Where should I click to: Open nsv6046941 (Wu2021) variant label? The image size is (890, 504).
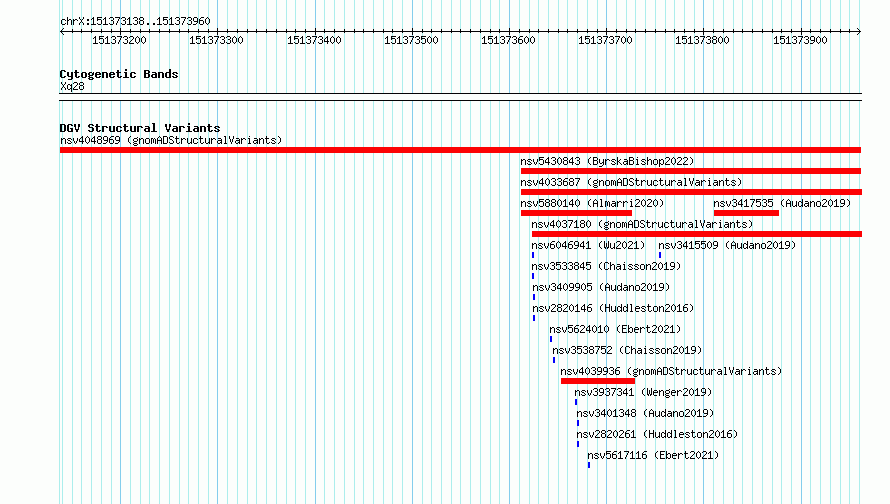pyautogui.click(x=588, y=245)
